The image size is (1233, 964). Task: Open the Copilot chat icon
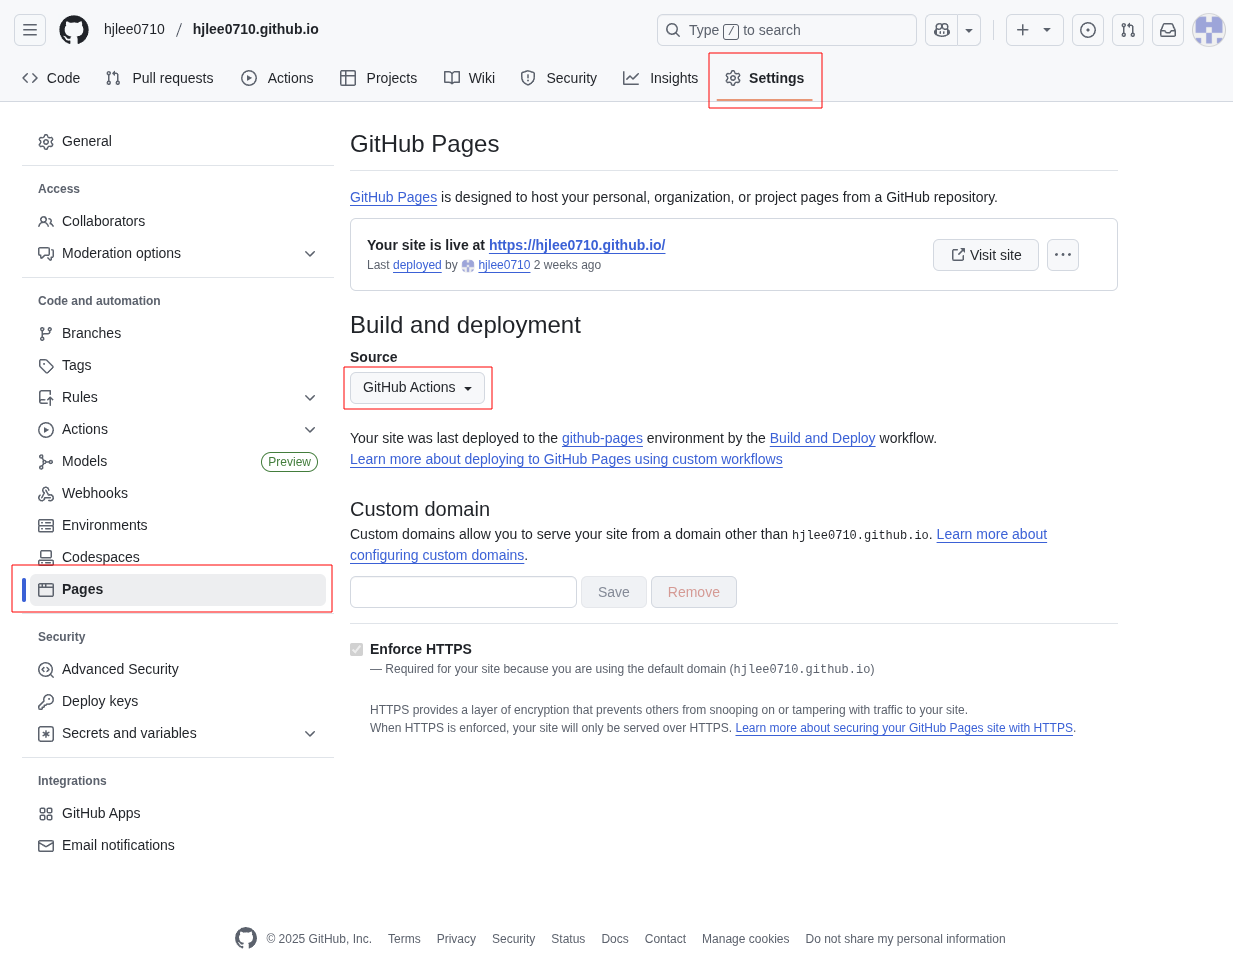(x=941, y=30)
